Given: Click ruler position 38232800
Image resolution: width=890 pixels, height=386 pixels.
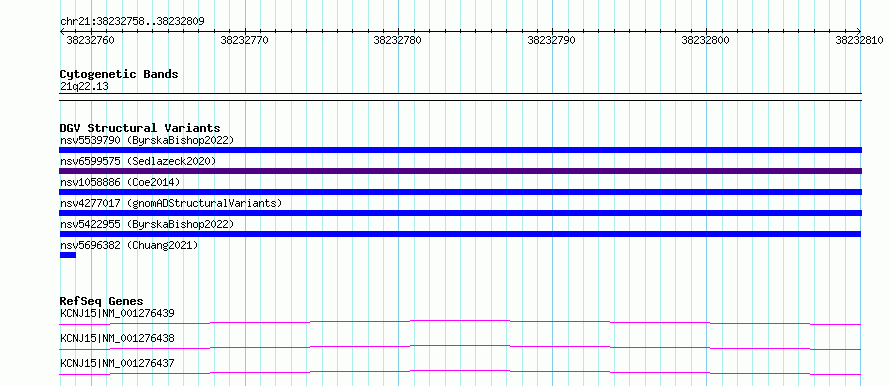Looking at the screenshot, I should [706, 40].
